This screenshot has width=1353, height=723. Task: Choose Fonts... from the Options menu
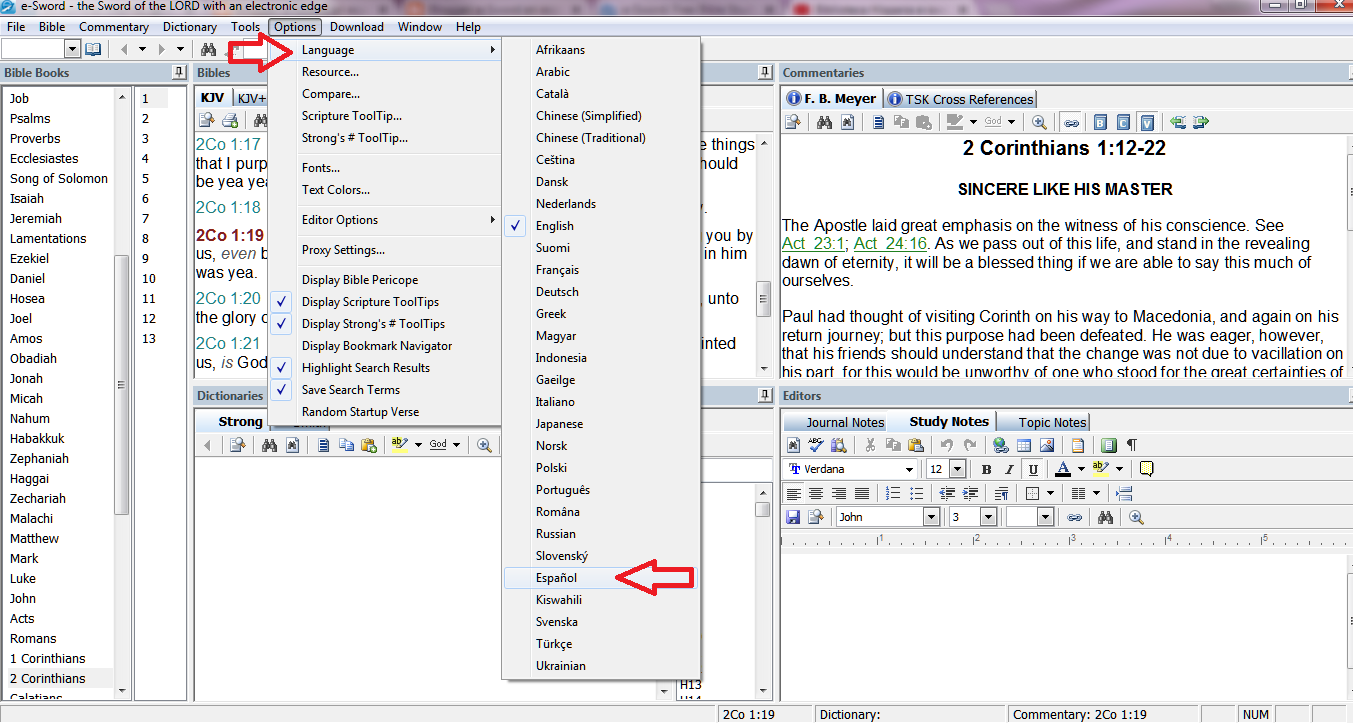point(321,168)
